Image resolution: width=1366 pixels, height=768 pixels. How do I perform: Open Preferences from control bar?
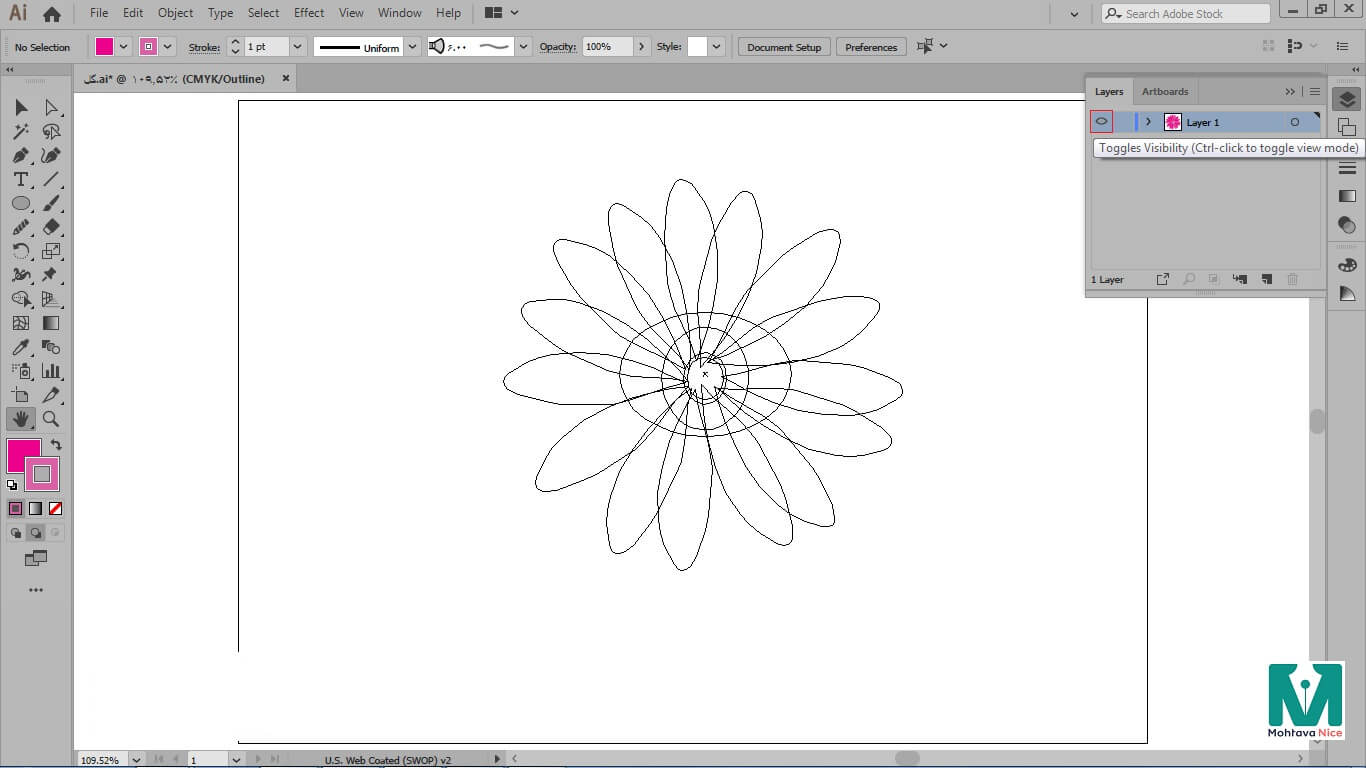[871, 47]
